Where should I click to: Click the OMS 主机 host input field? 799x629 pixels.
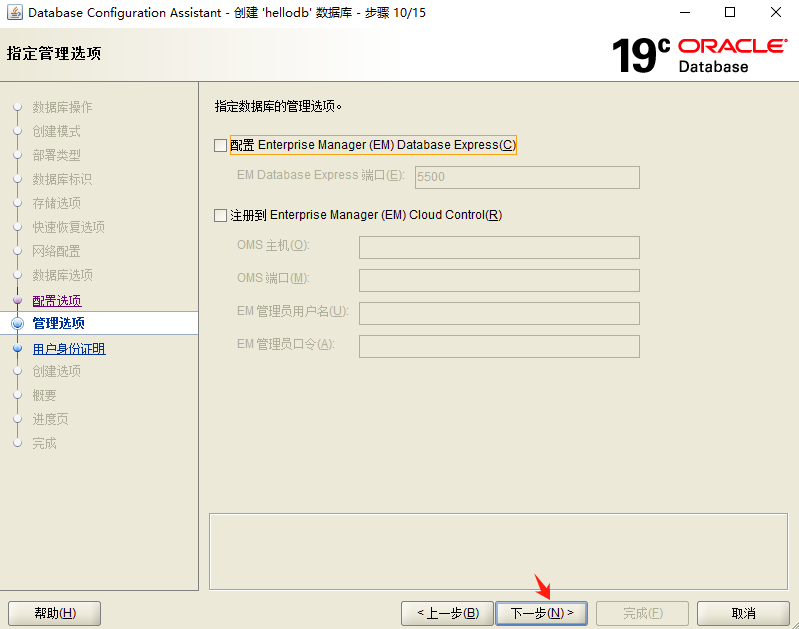pyautogui.click(x=499, y=247)
